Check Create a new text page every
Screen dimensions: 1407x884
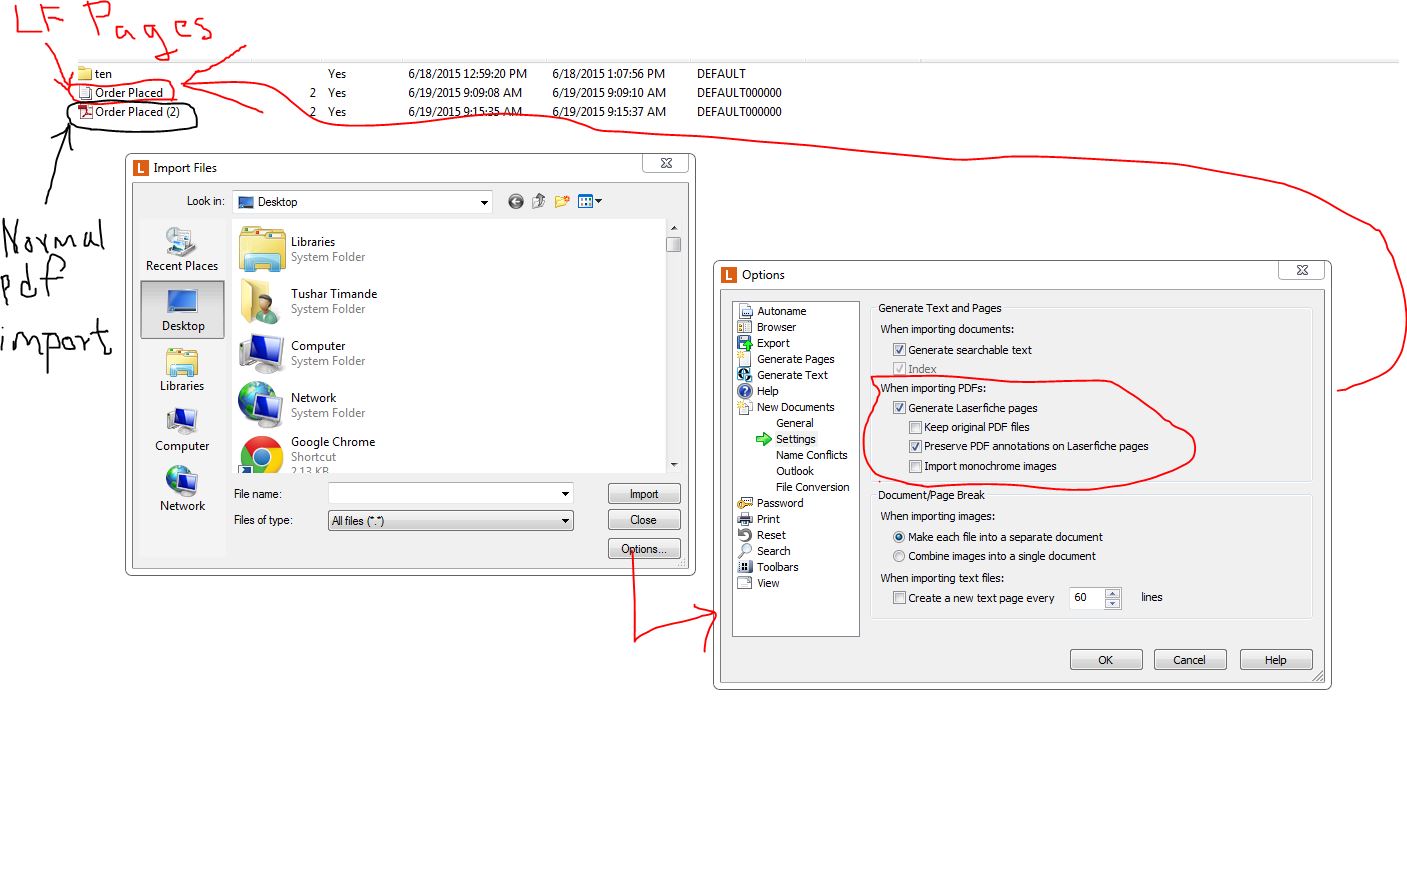(x=899, y=598)
